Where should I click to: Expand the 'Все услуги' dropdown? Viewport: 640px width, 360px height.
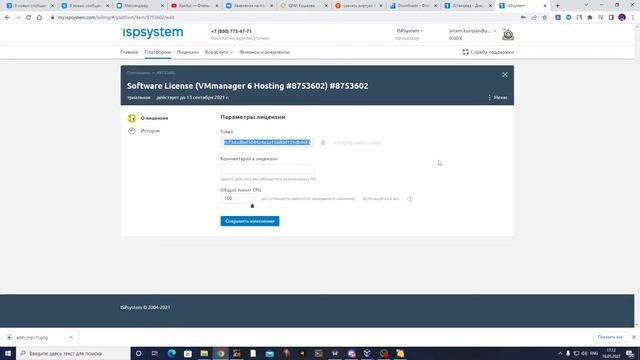click(x=219, y=52)
